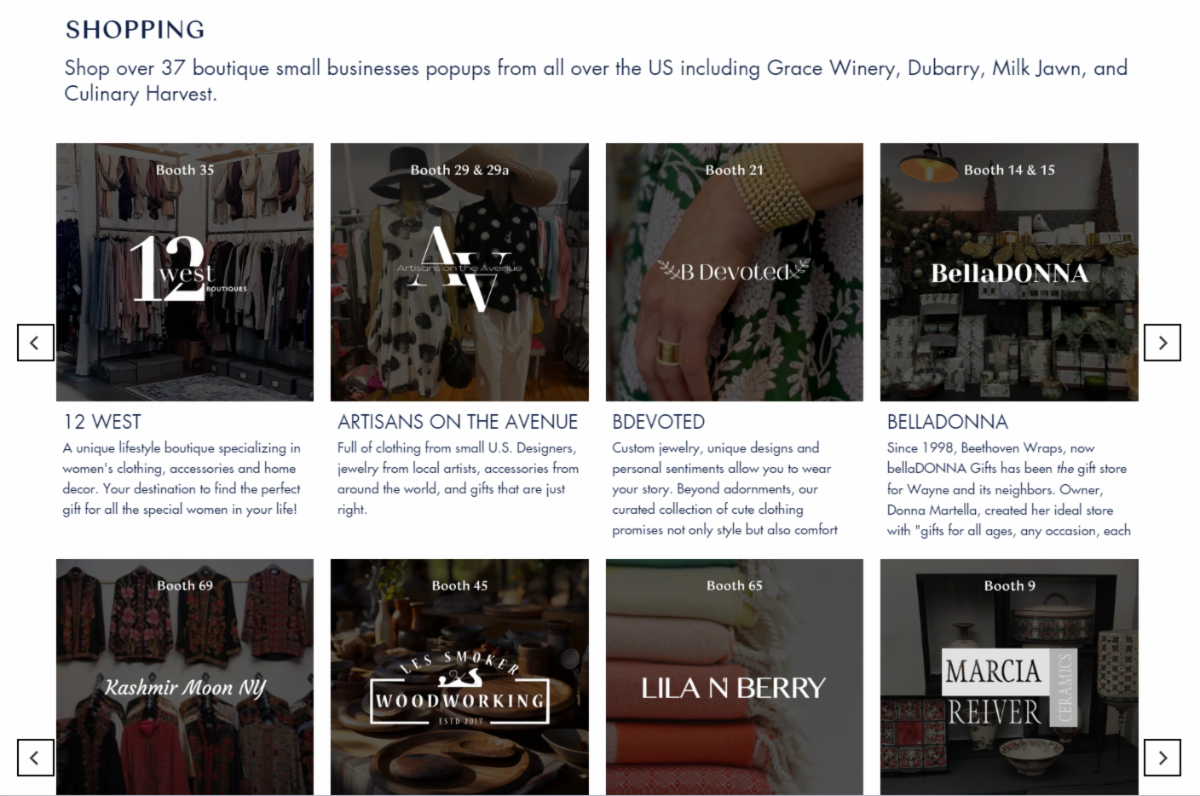Open the 12 West boutique thumbnail
Image resolution: width=1200 pixels, height=796 pixels.
pyautogui.click(x=185, y=272)
